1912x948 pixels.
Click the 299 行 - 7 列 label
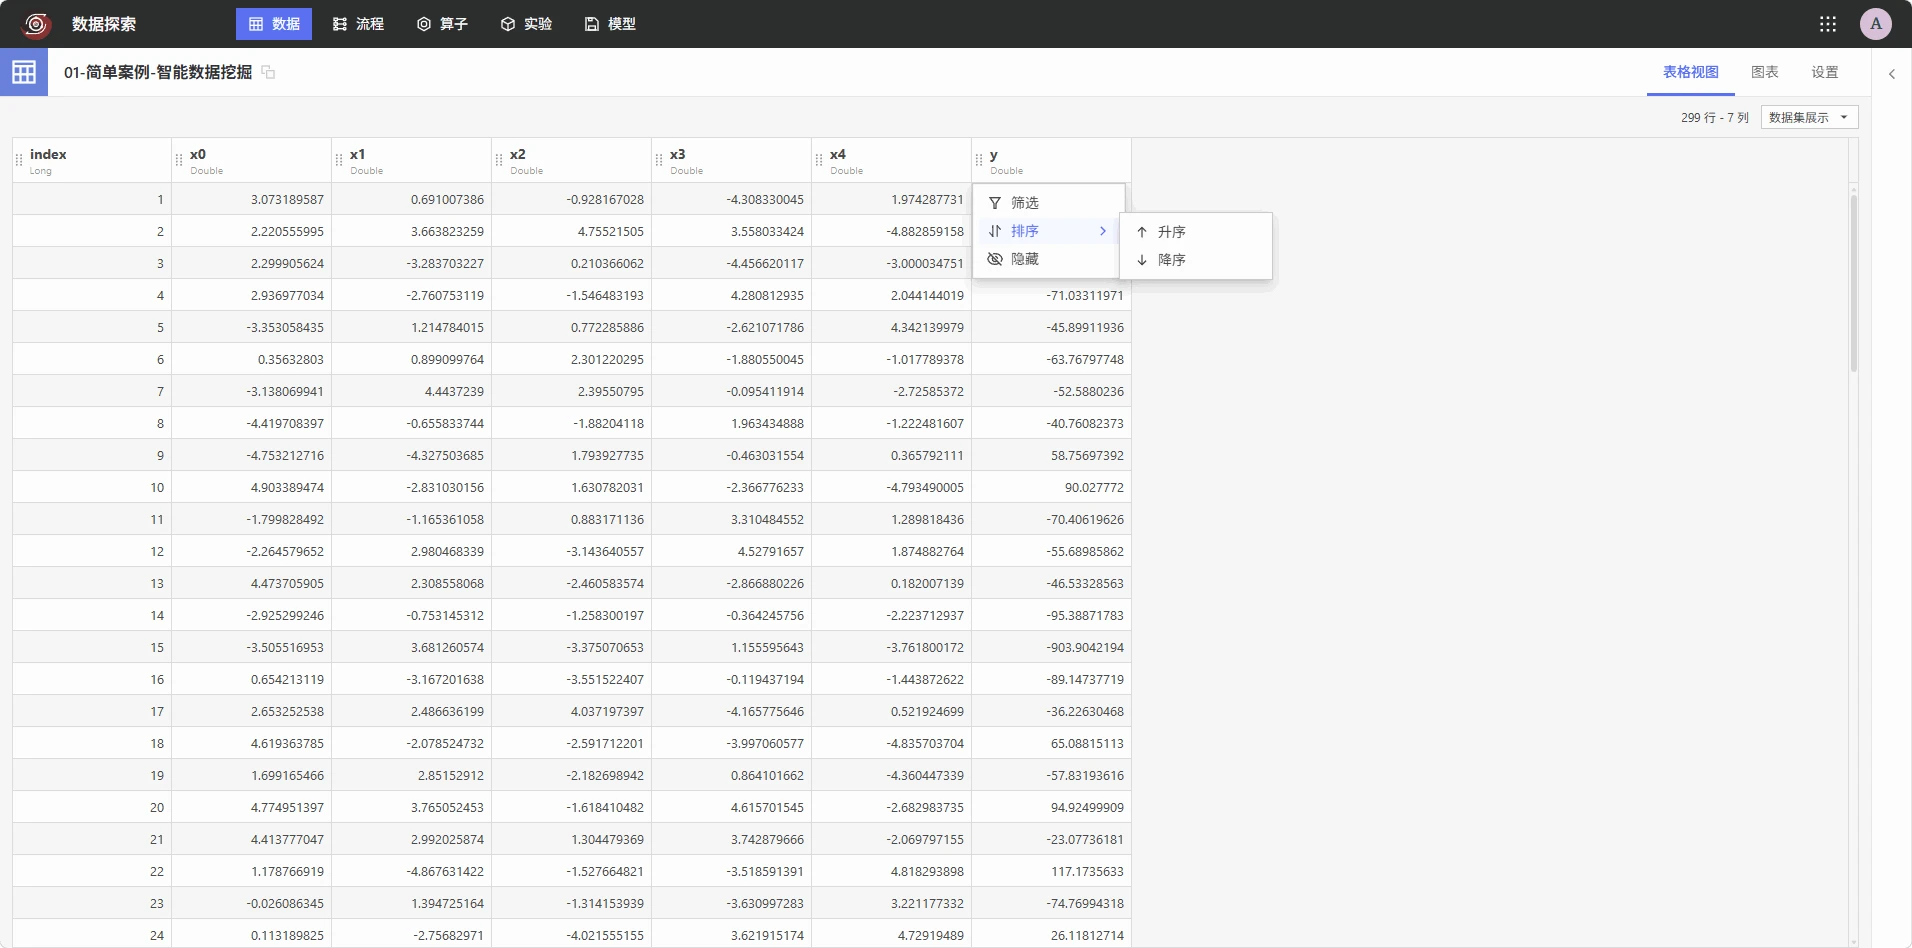click(x=1714, y=118)
